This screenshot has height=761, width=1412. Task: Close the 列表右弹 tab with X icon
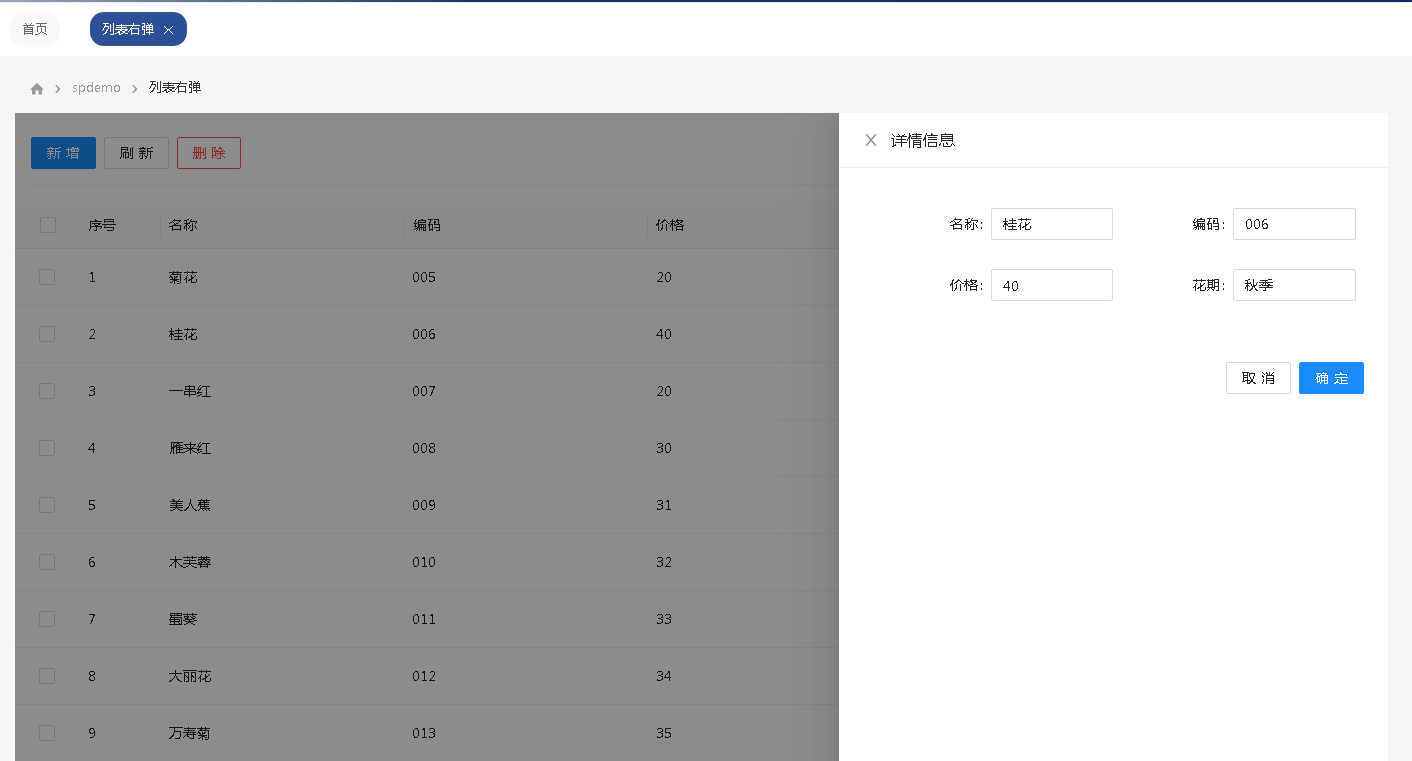click(x=168, y=30)
